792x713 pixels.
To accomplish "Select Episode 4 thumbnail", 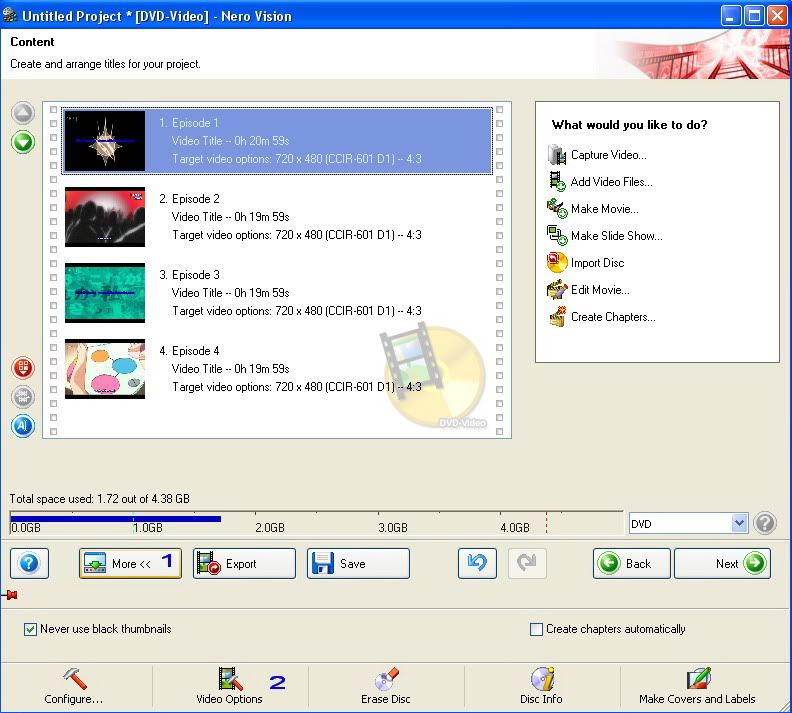I will (105, 369).
